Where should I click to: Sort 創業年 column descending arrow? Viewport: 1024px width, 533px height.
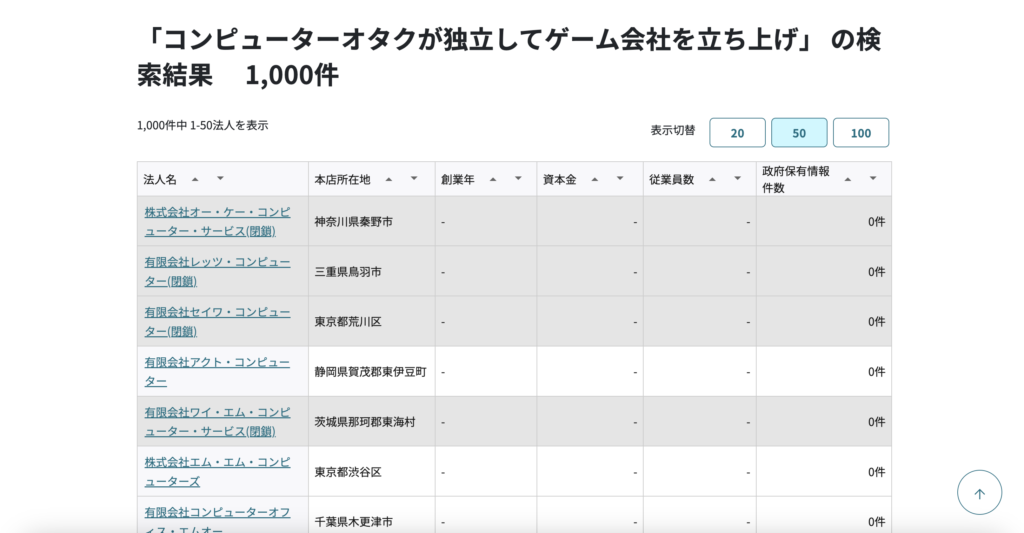click(518, 179)
